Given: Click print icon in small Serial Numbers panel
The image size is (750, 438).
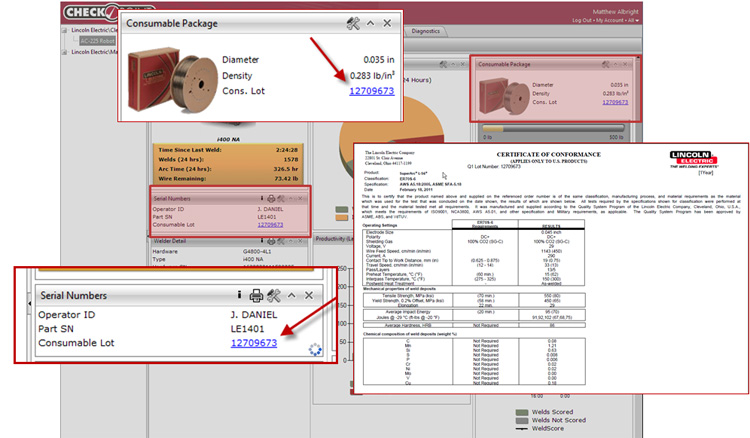Looking at the screenshot, I should (269, 198).
